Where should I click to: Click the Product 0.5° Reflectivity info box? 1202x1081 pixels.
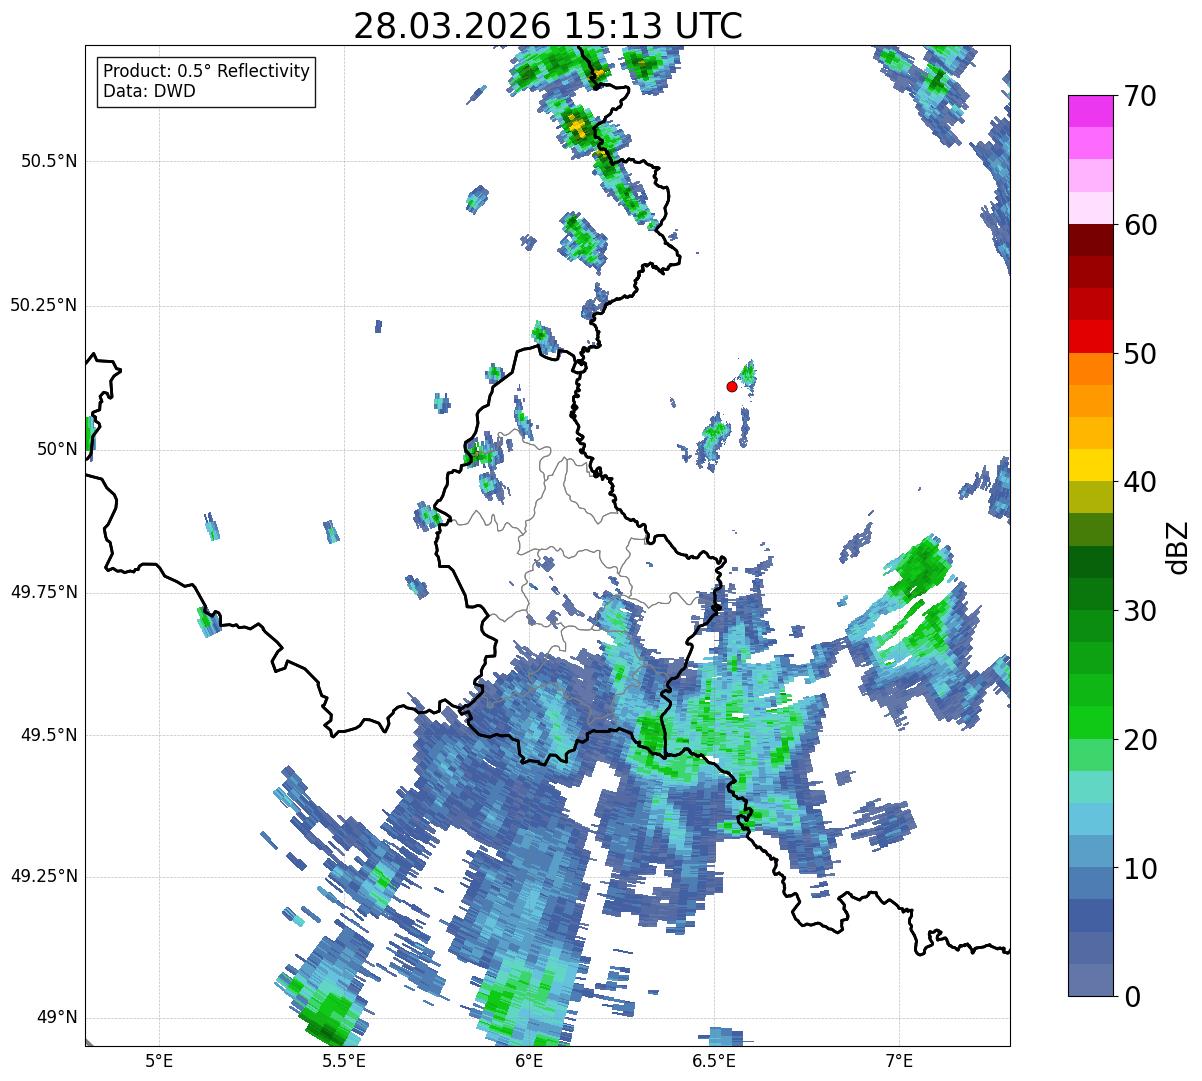206,82
